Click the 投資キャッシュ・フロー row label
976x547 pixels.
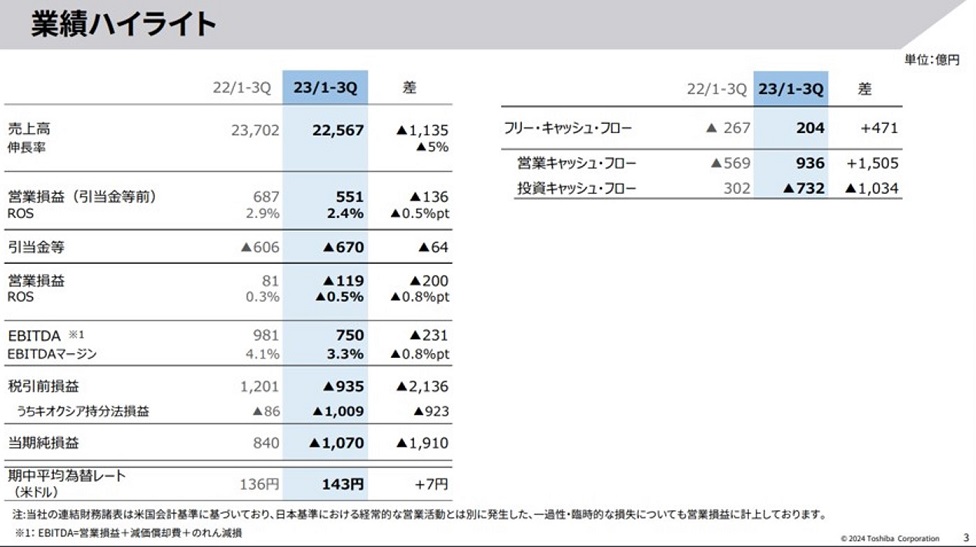click(x=576, y=188)
